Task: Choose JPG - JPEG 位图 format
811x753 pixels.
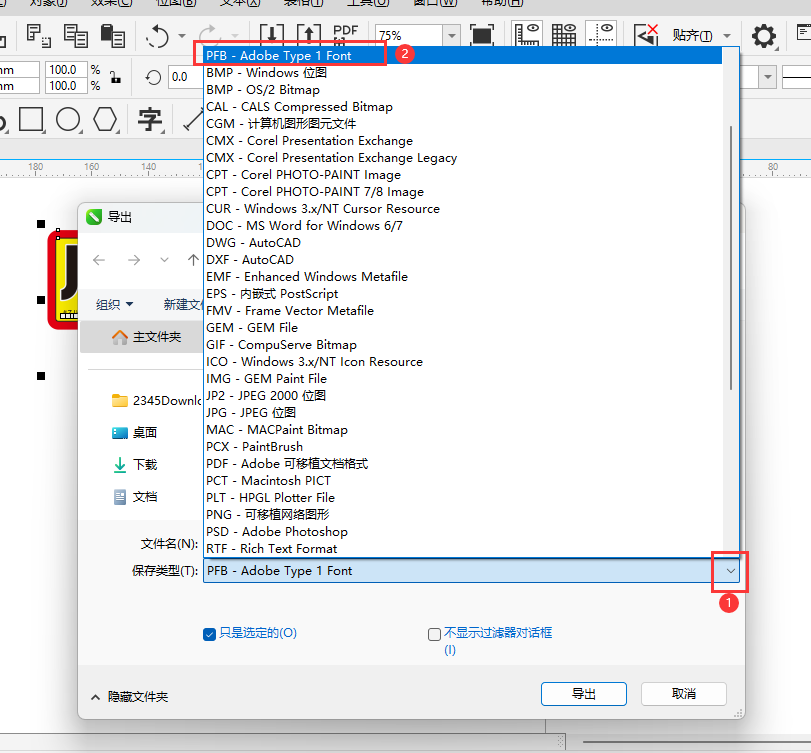Action: [x=463, y=413]
